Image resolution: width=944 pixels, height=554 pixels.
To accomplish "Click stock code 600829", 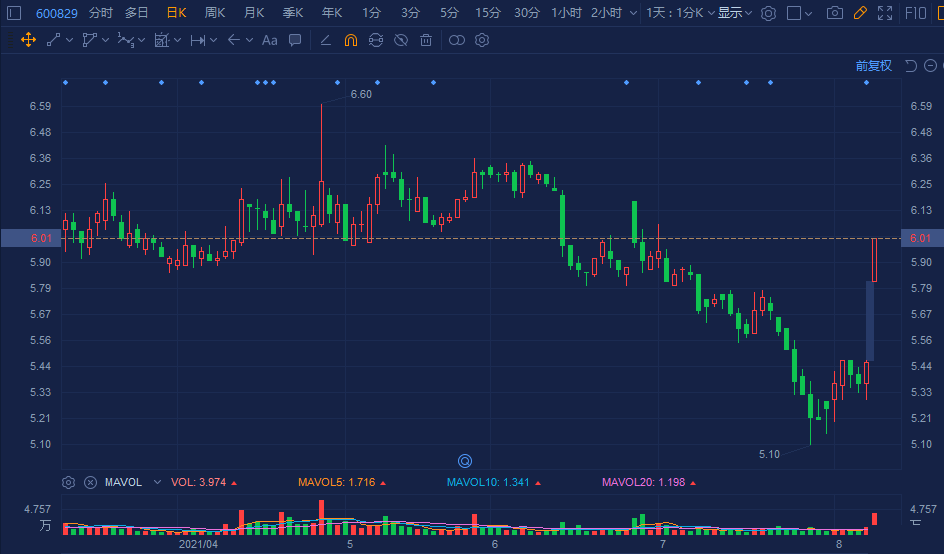I will (57, 13).
